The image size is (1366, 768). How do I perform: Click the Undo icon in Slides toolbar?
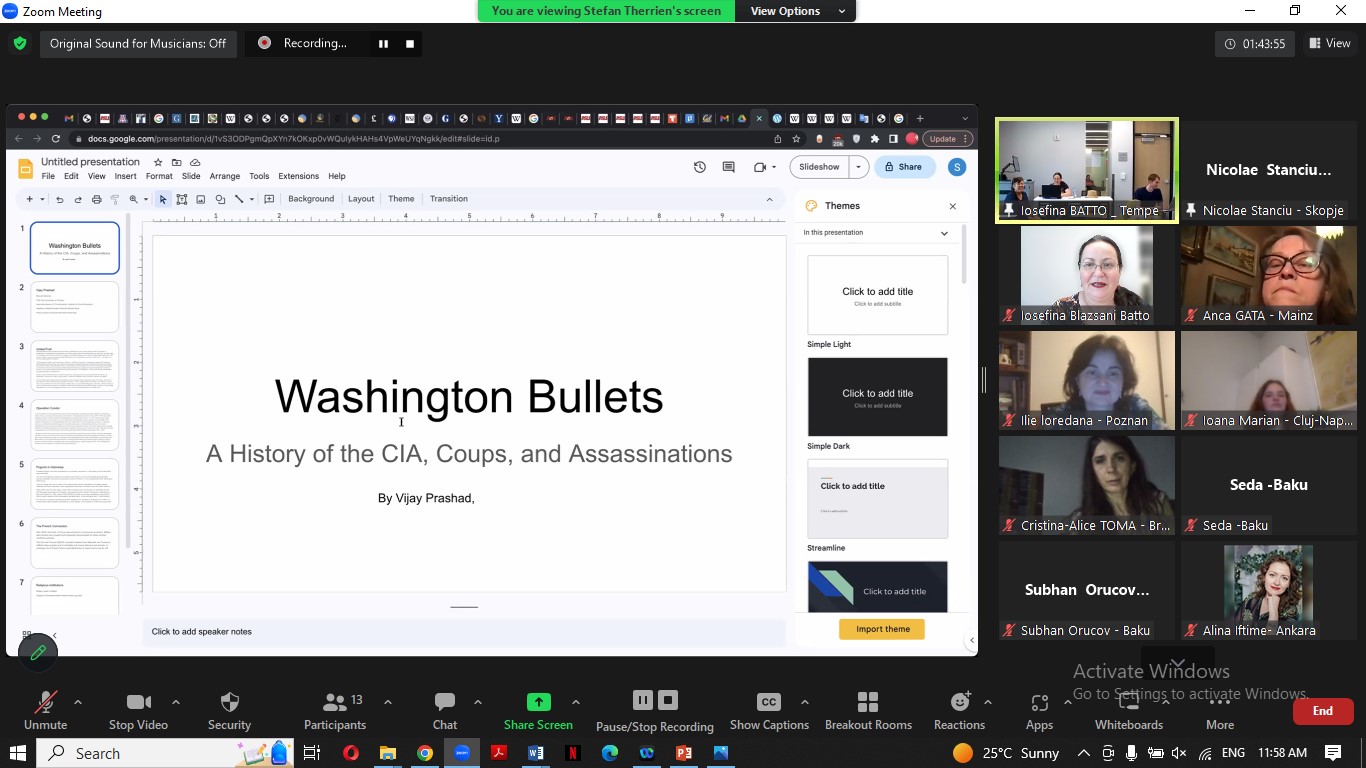59,199
